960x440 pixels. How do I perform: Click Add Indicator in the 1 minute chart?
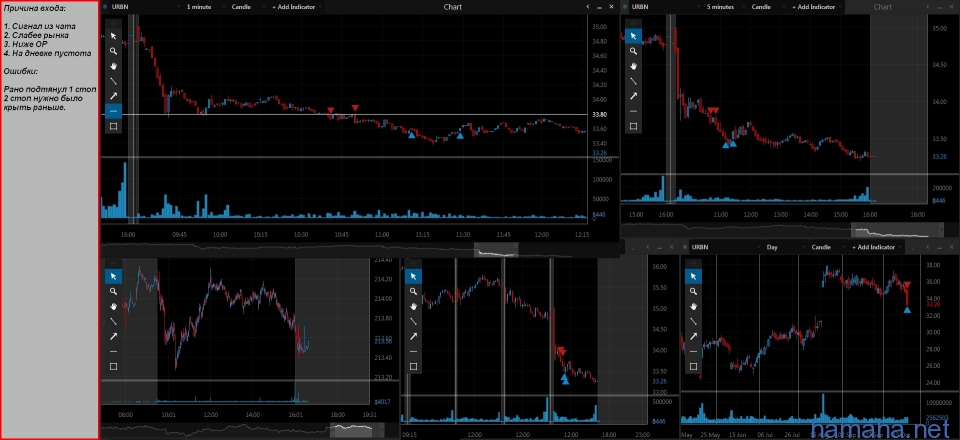tap(294, 7)
